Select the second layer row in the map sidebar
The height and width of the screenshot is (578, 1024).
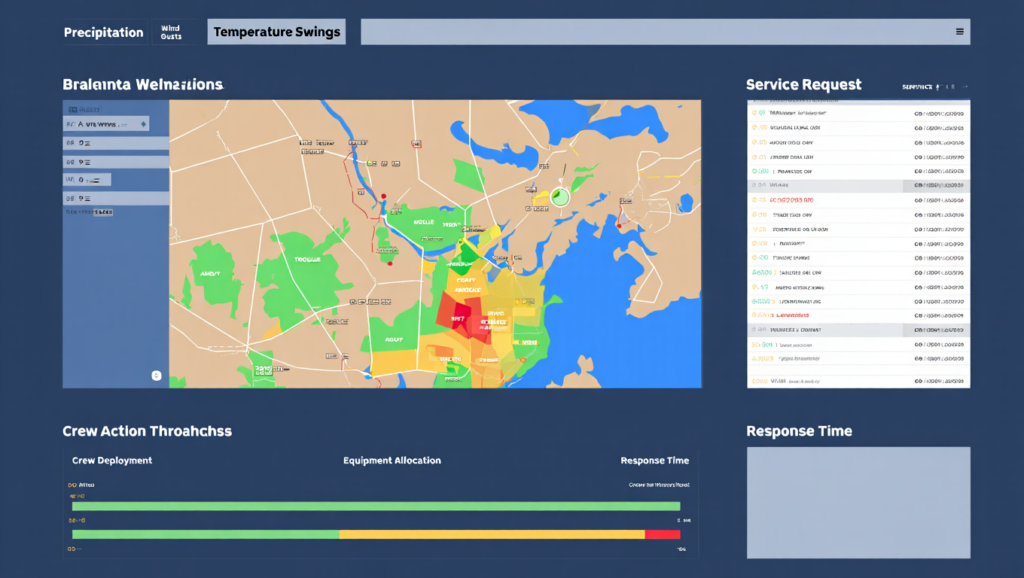click(115, 143)
